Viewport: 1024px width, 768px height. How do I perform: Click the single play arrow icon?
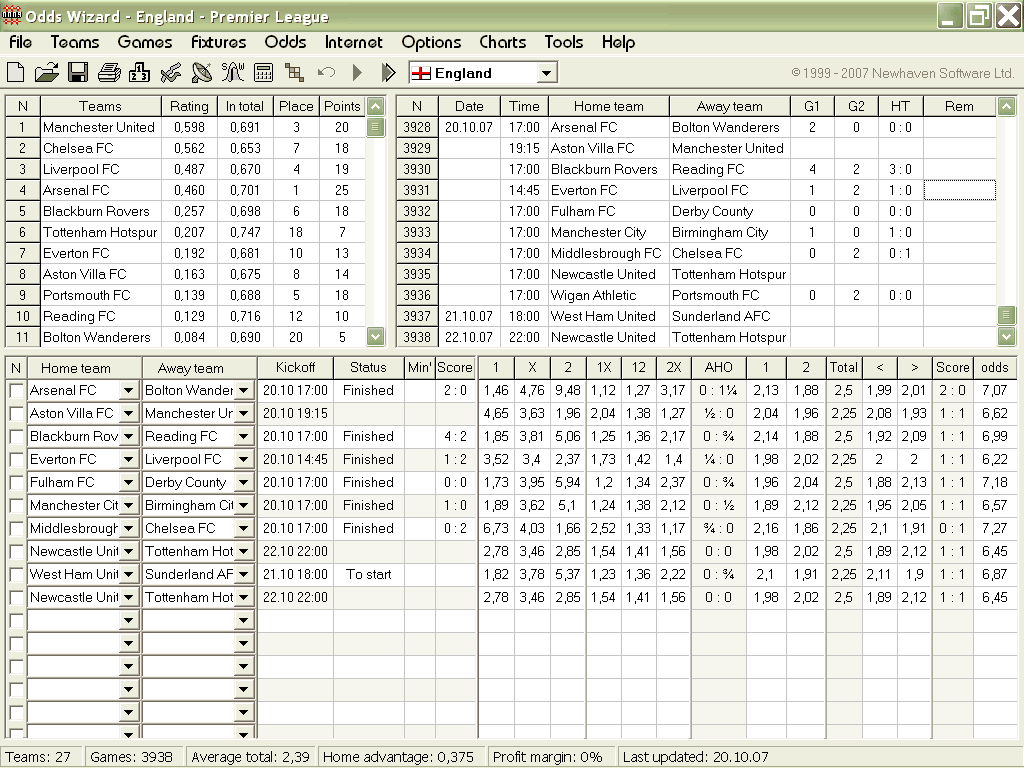(x=357, y=72)
